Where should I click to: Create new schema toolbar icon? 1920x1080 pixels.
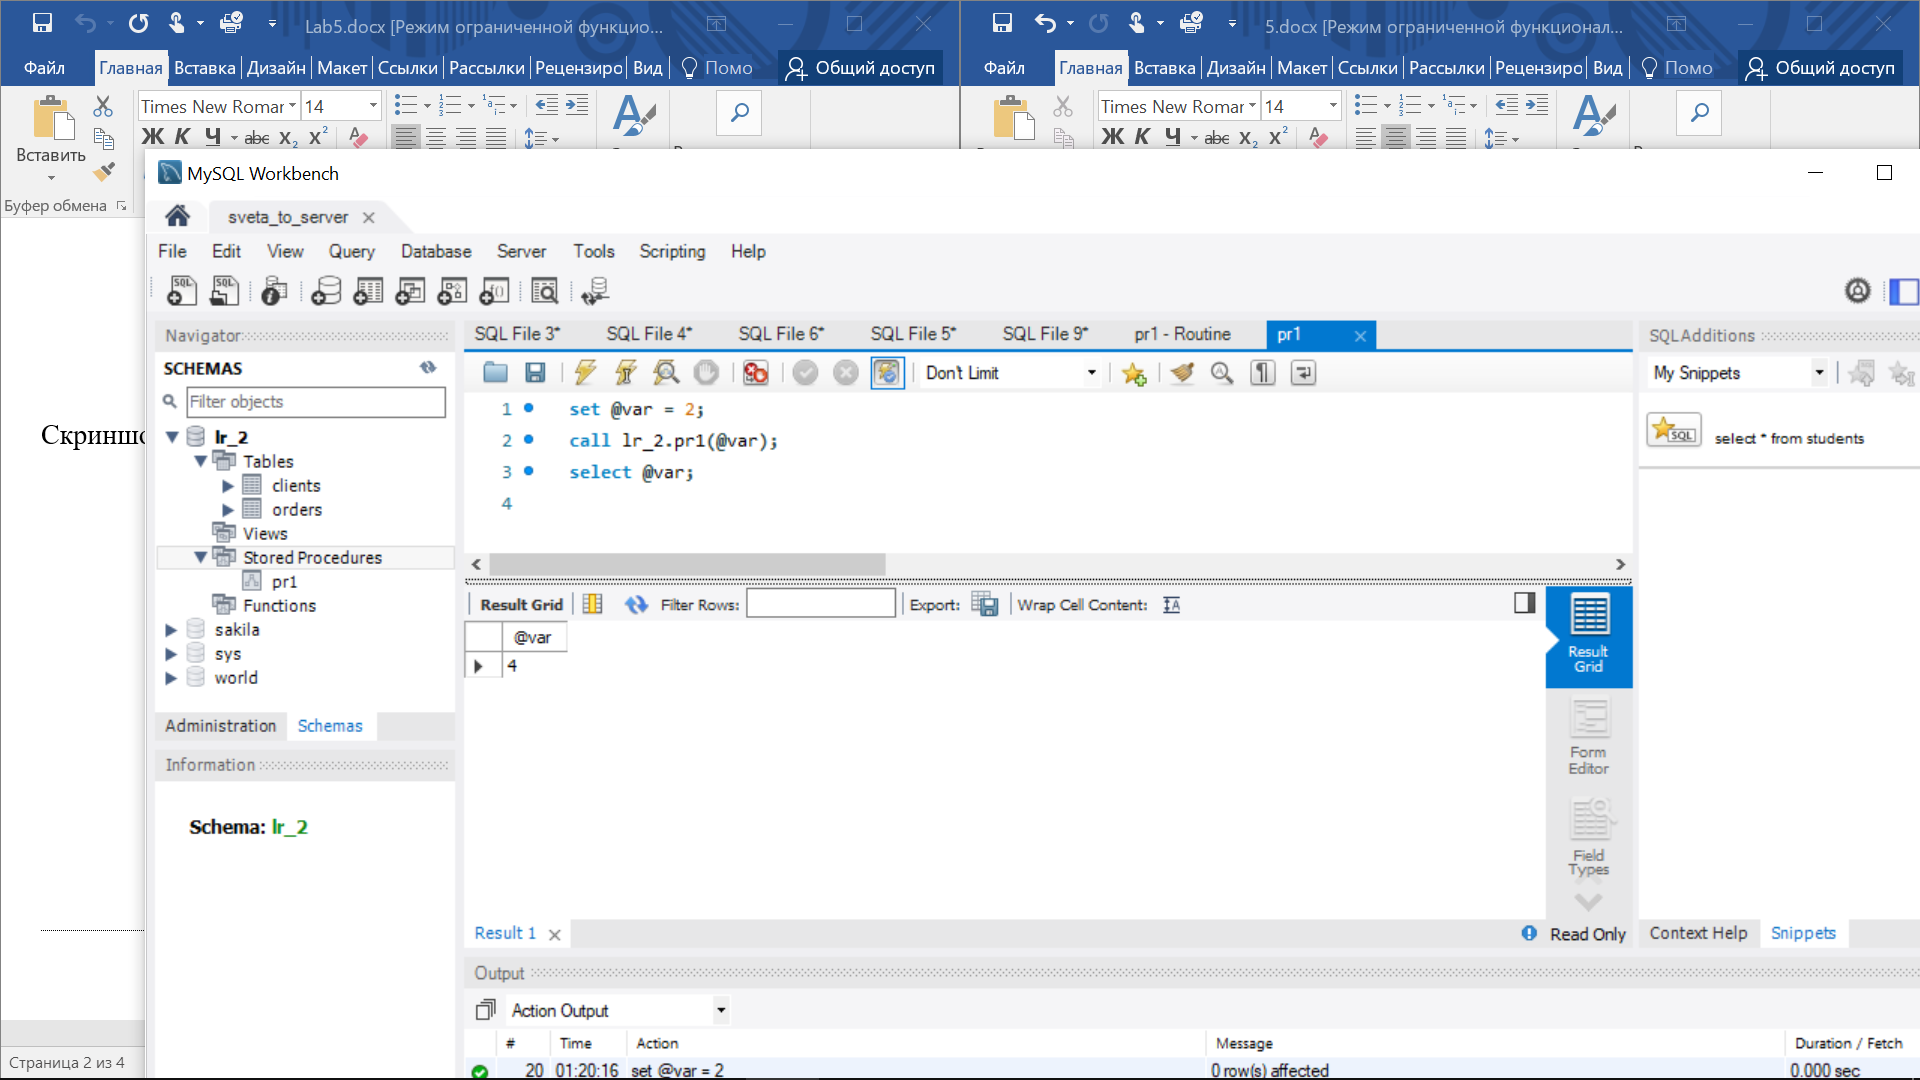(326, 291)
